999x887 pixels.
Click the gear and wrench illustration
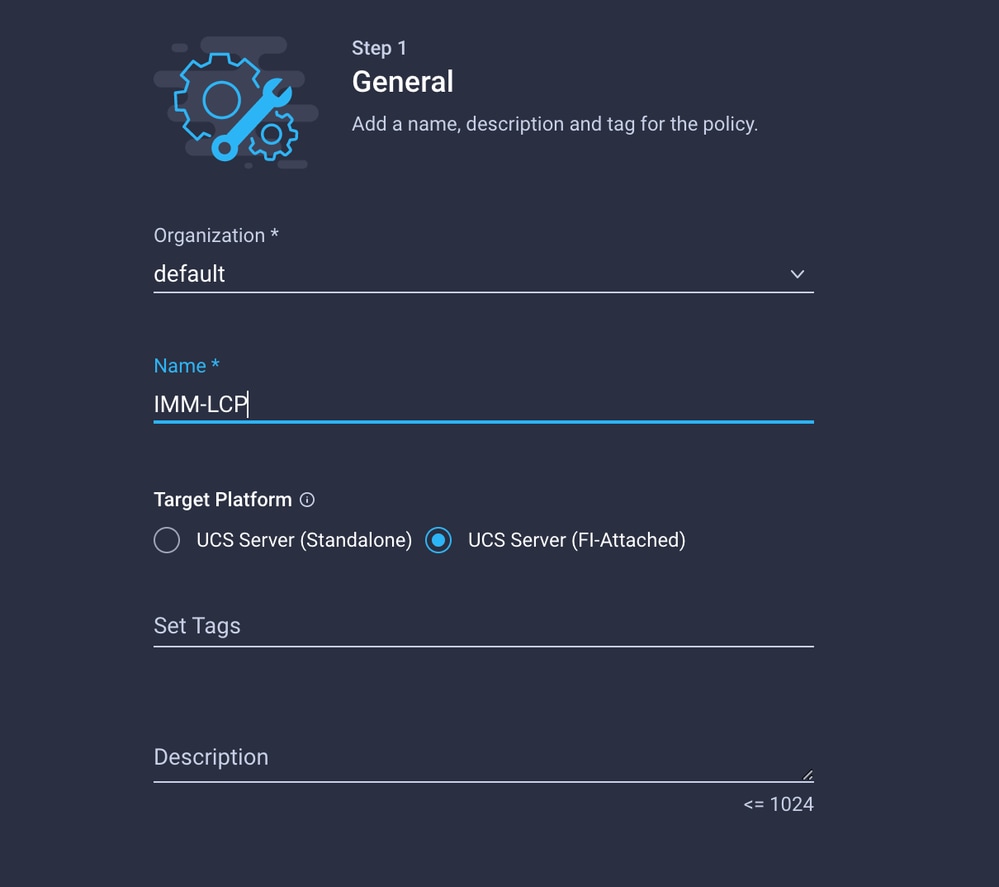point(236,102)
